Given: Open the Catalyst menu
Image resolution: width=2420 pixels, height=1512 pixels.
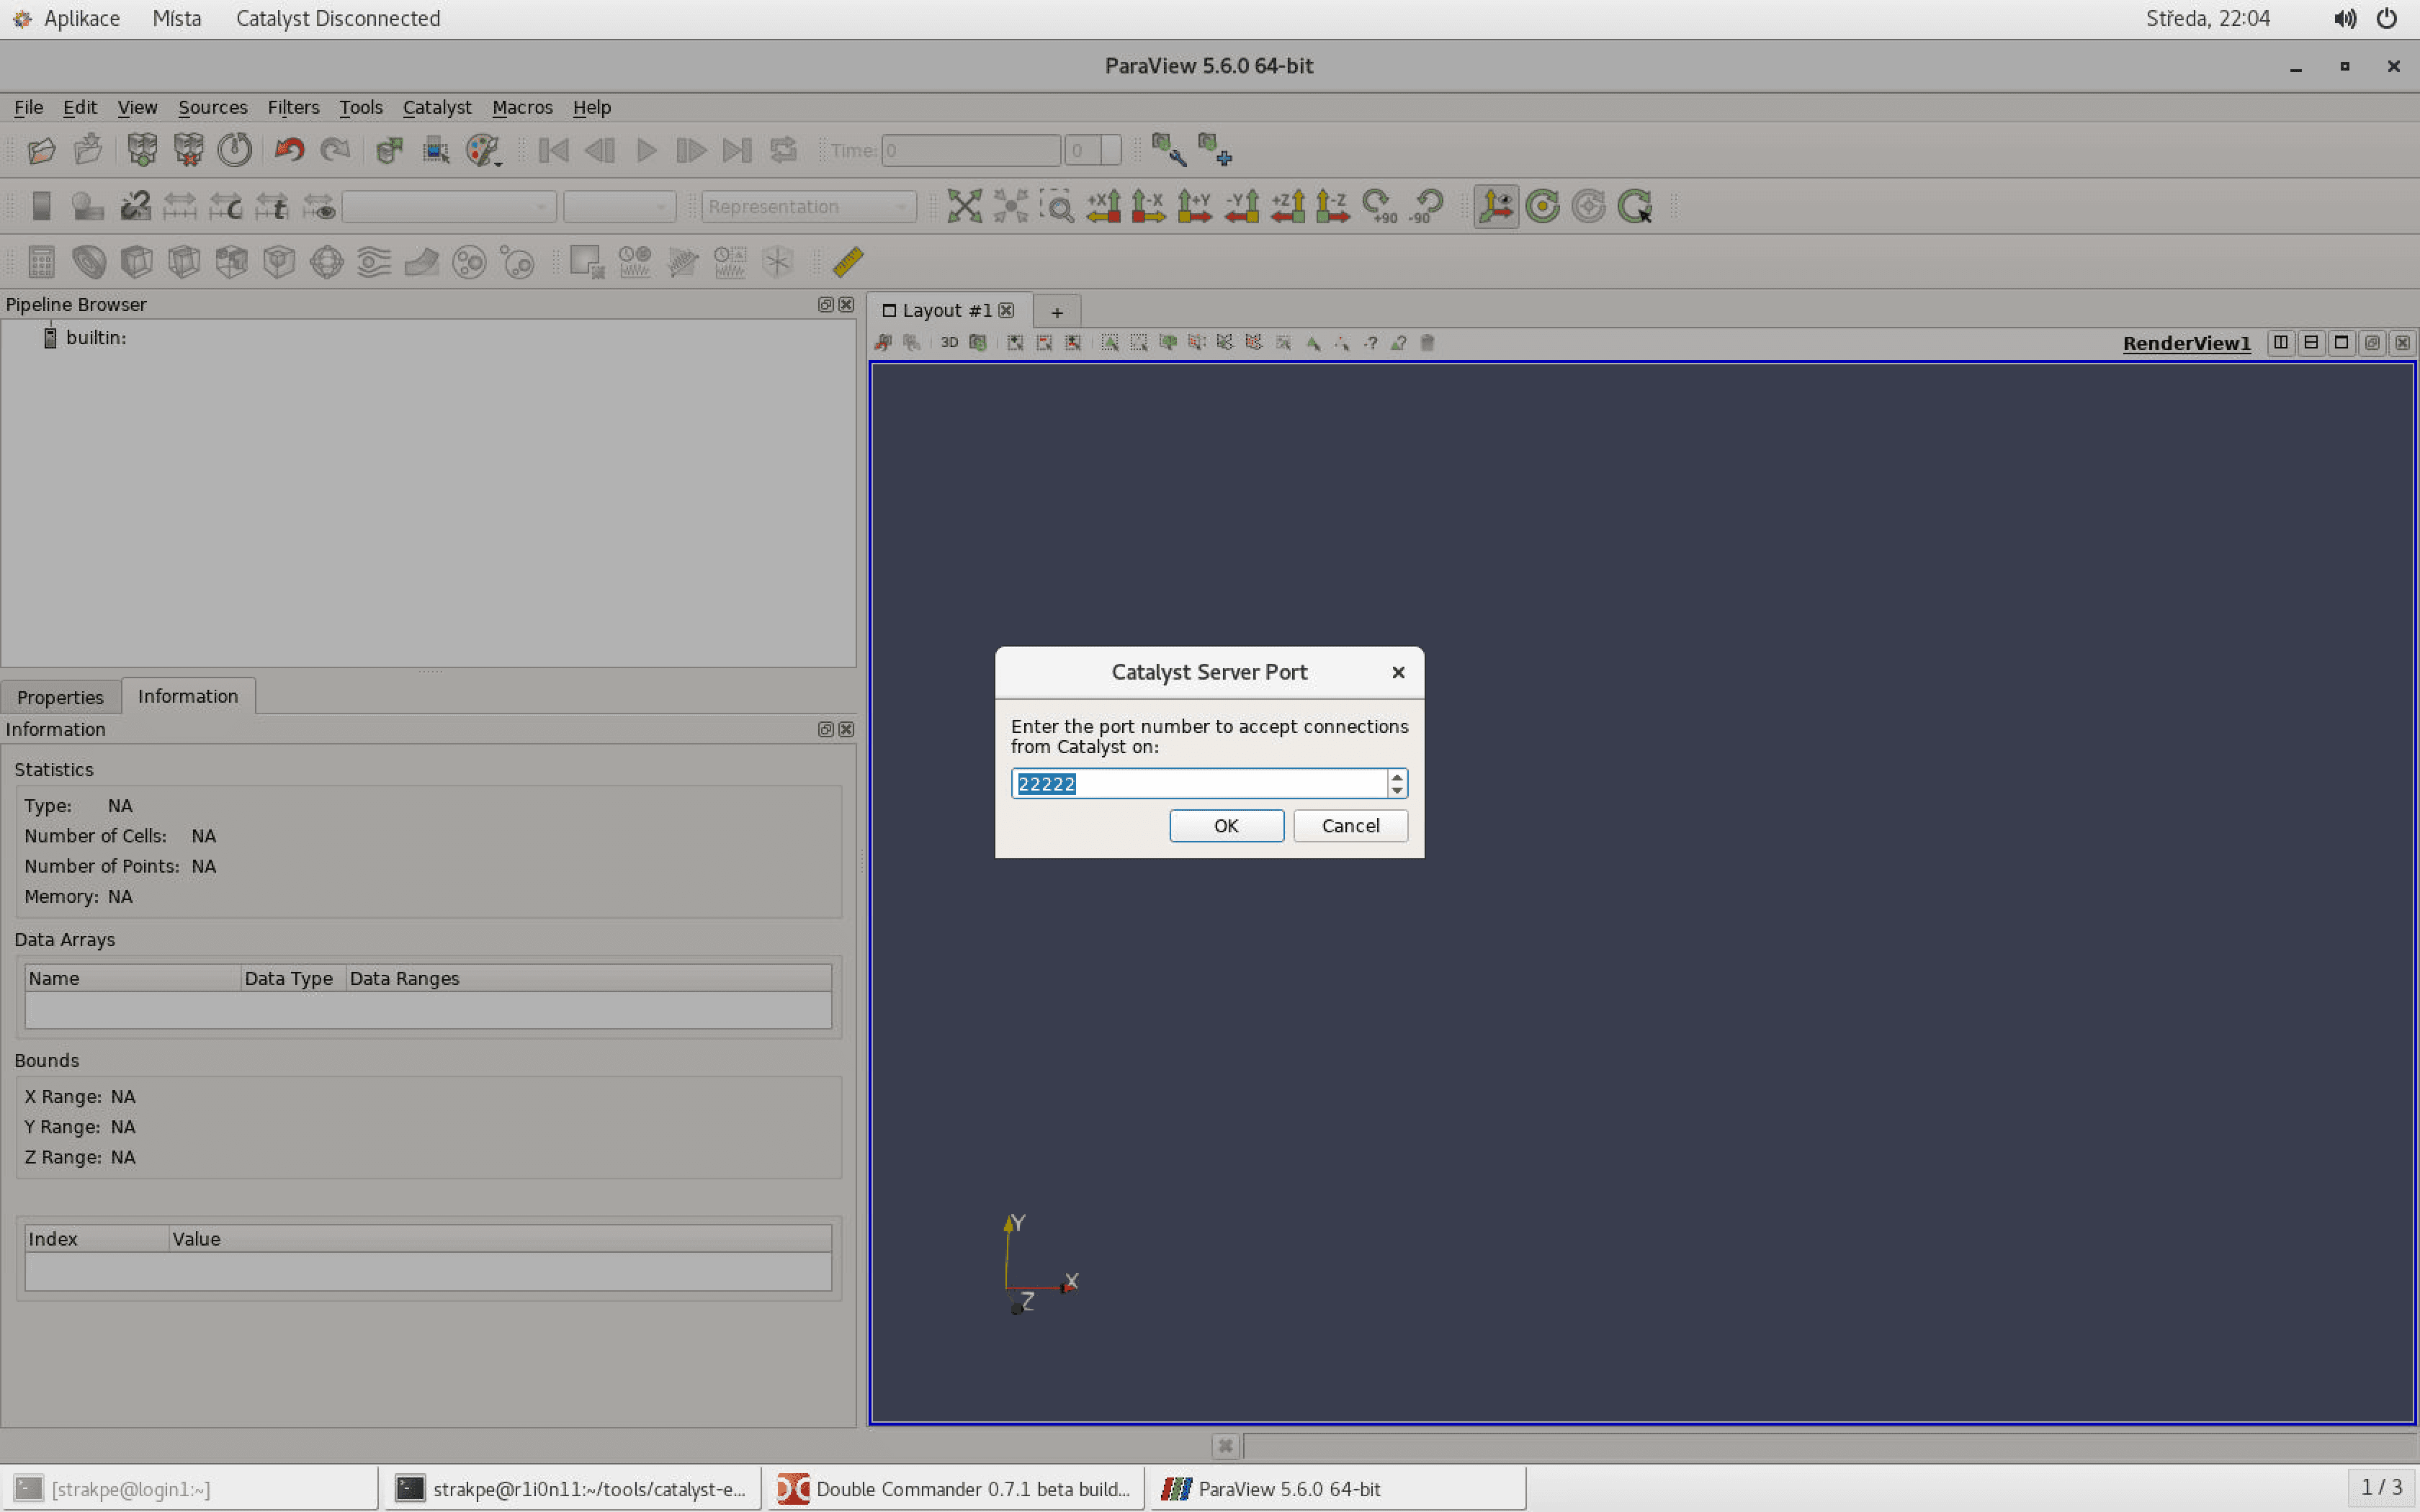Looking at the screenshot, I should pos(437,107).
